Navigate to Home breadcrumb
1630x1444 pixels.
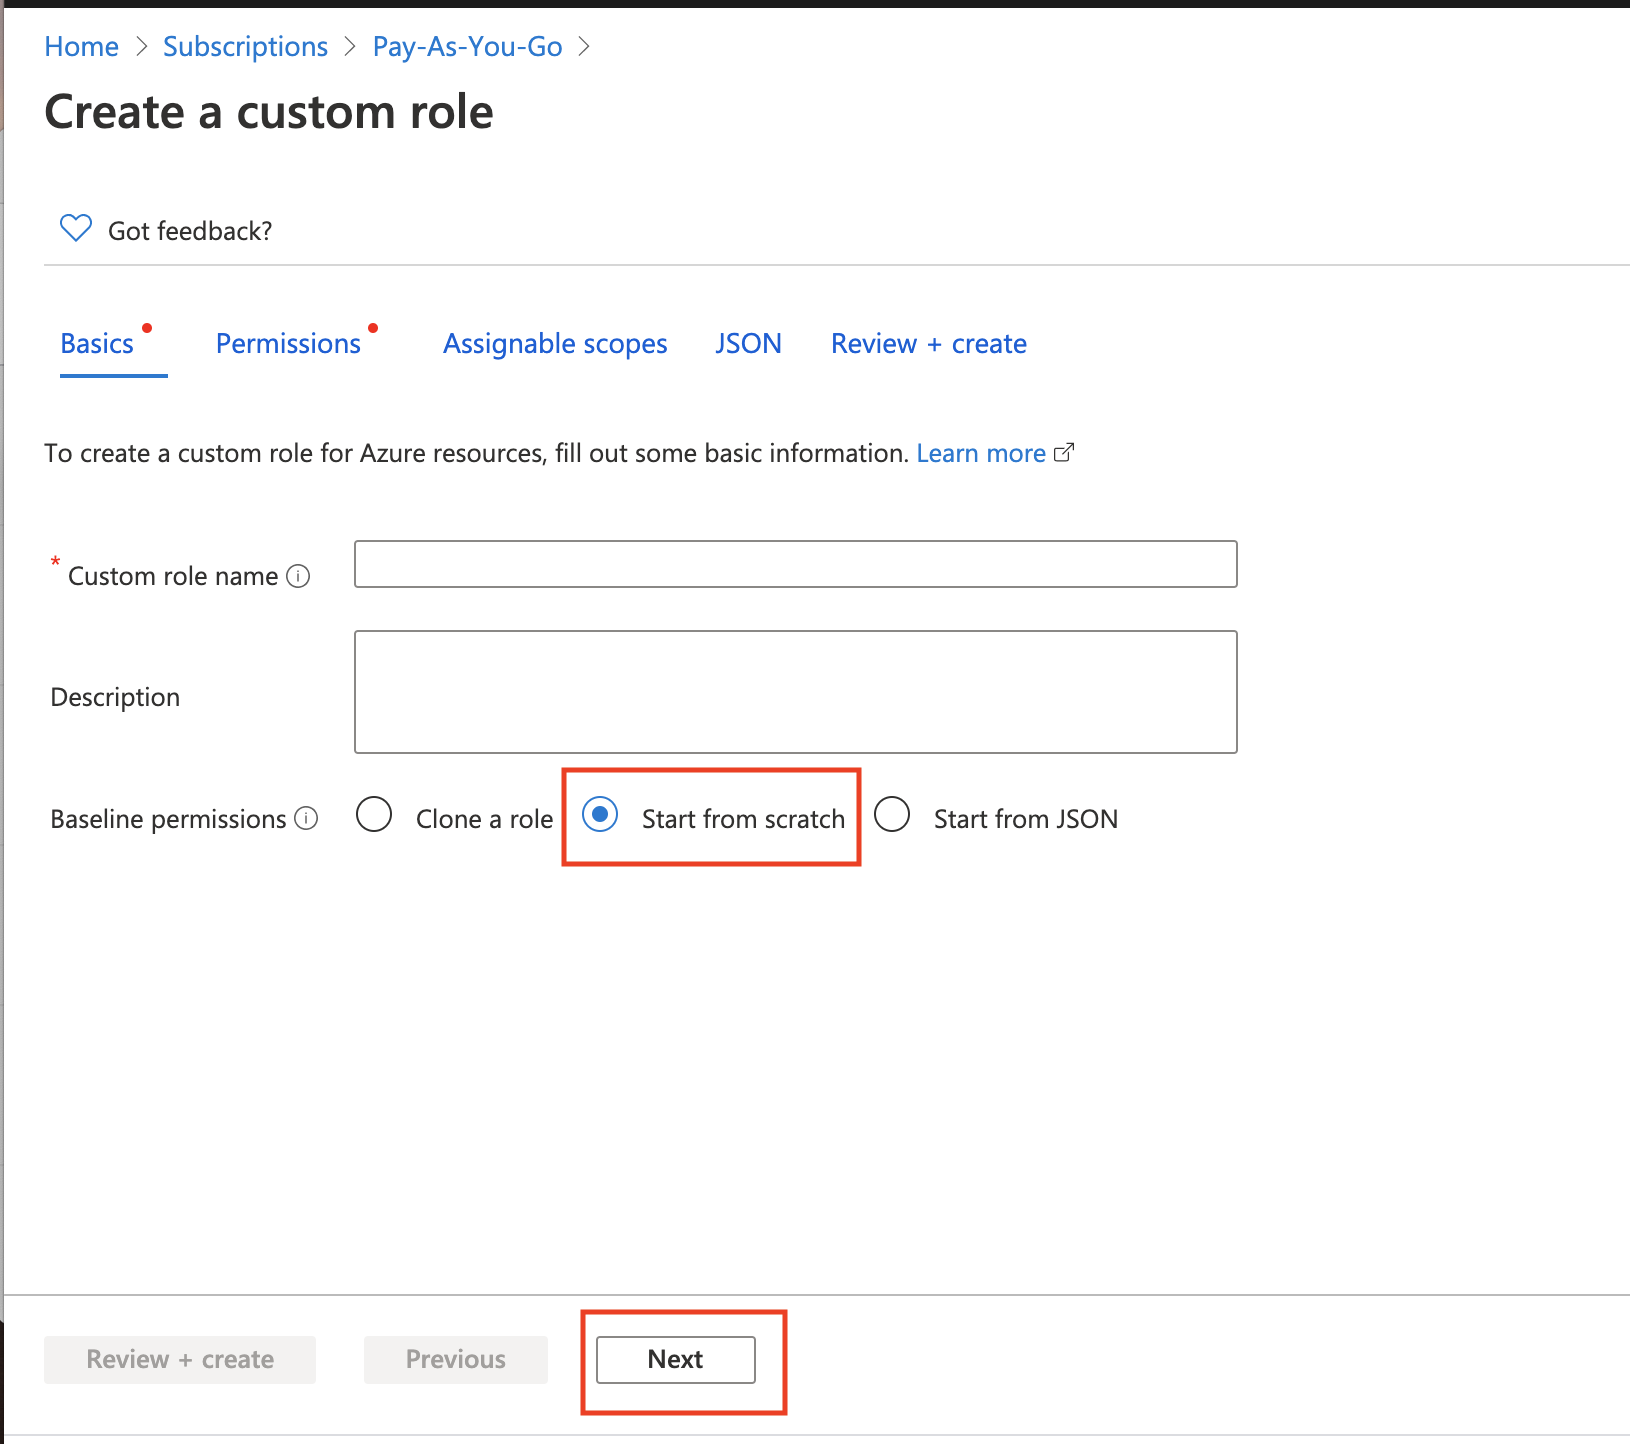coord(82,47)
